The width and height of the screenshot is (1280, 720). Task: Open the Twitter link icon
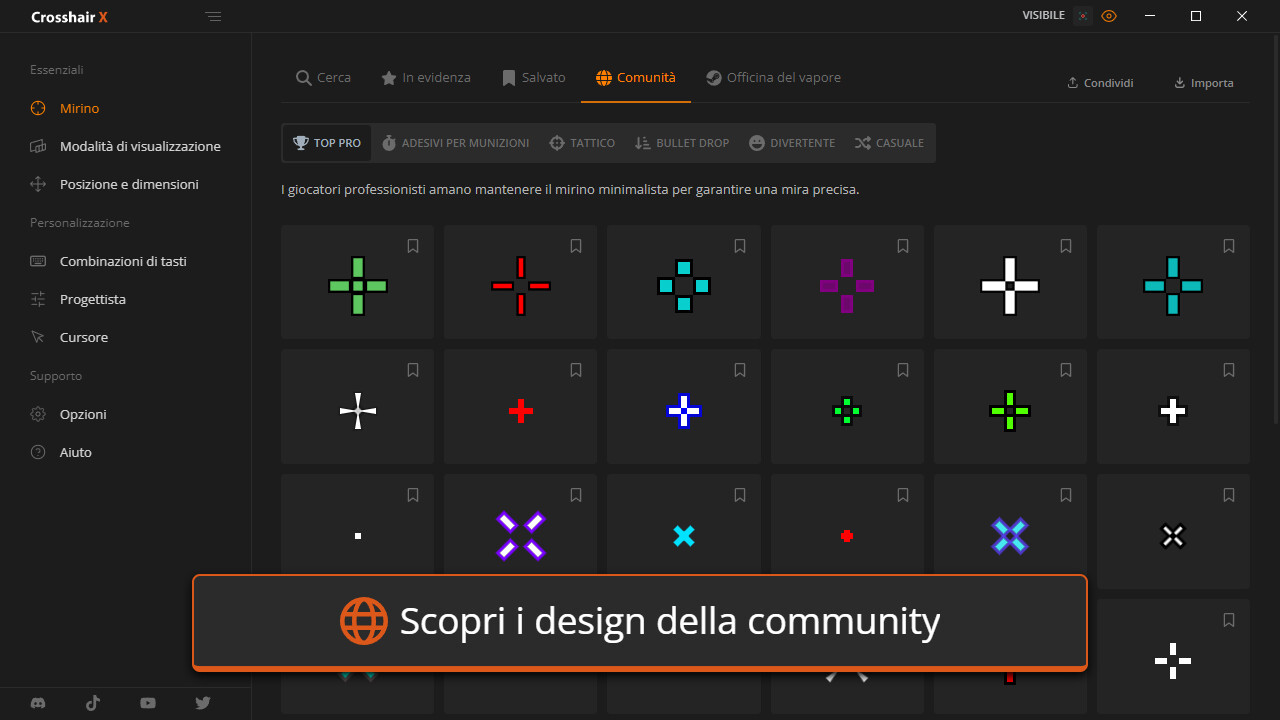[203, 703]
